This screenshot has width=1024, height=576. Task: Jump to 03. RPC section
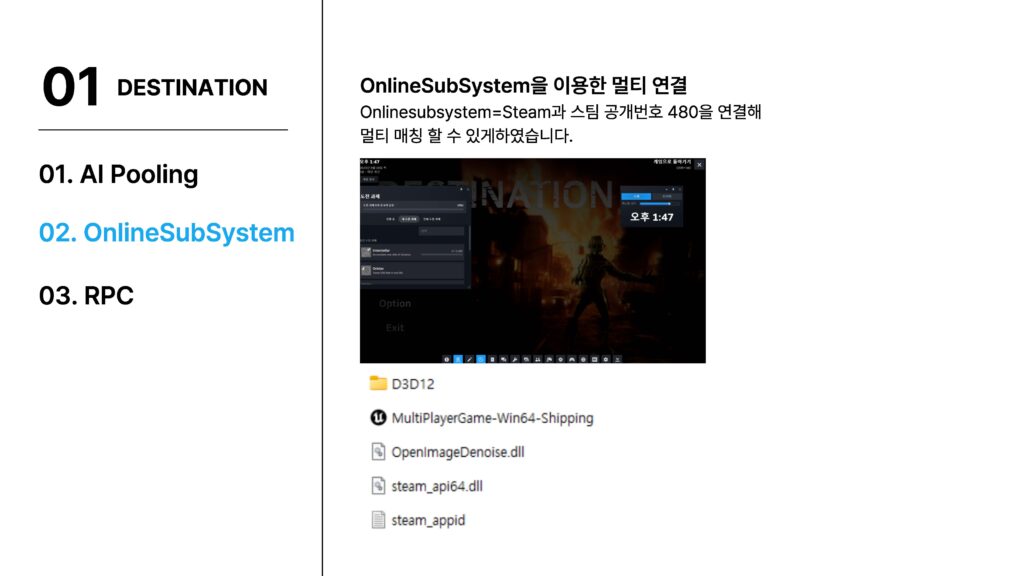pyautogui.click(x=86, y=296)
